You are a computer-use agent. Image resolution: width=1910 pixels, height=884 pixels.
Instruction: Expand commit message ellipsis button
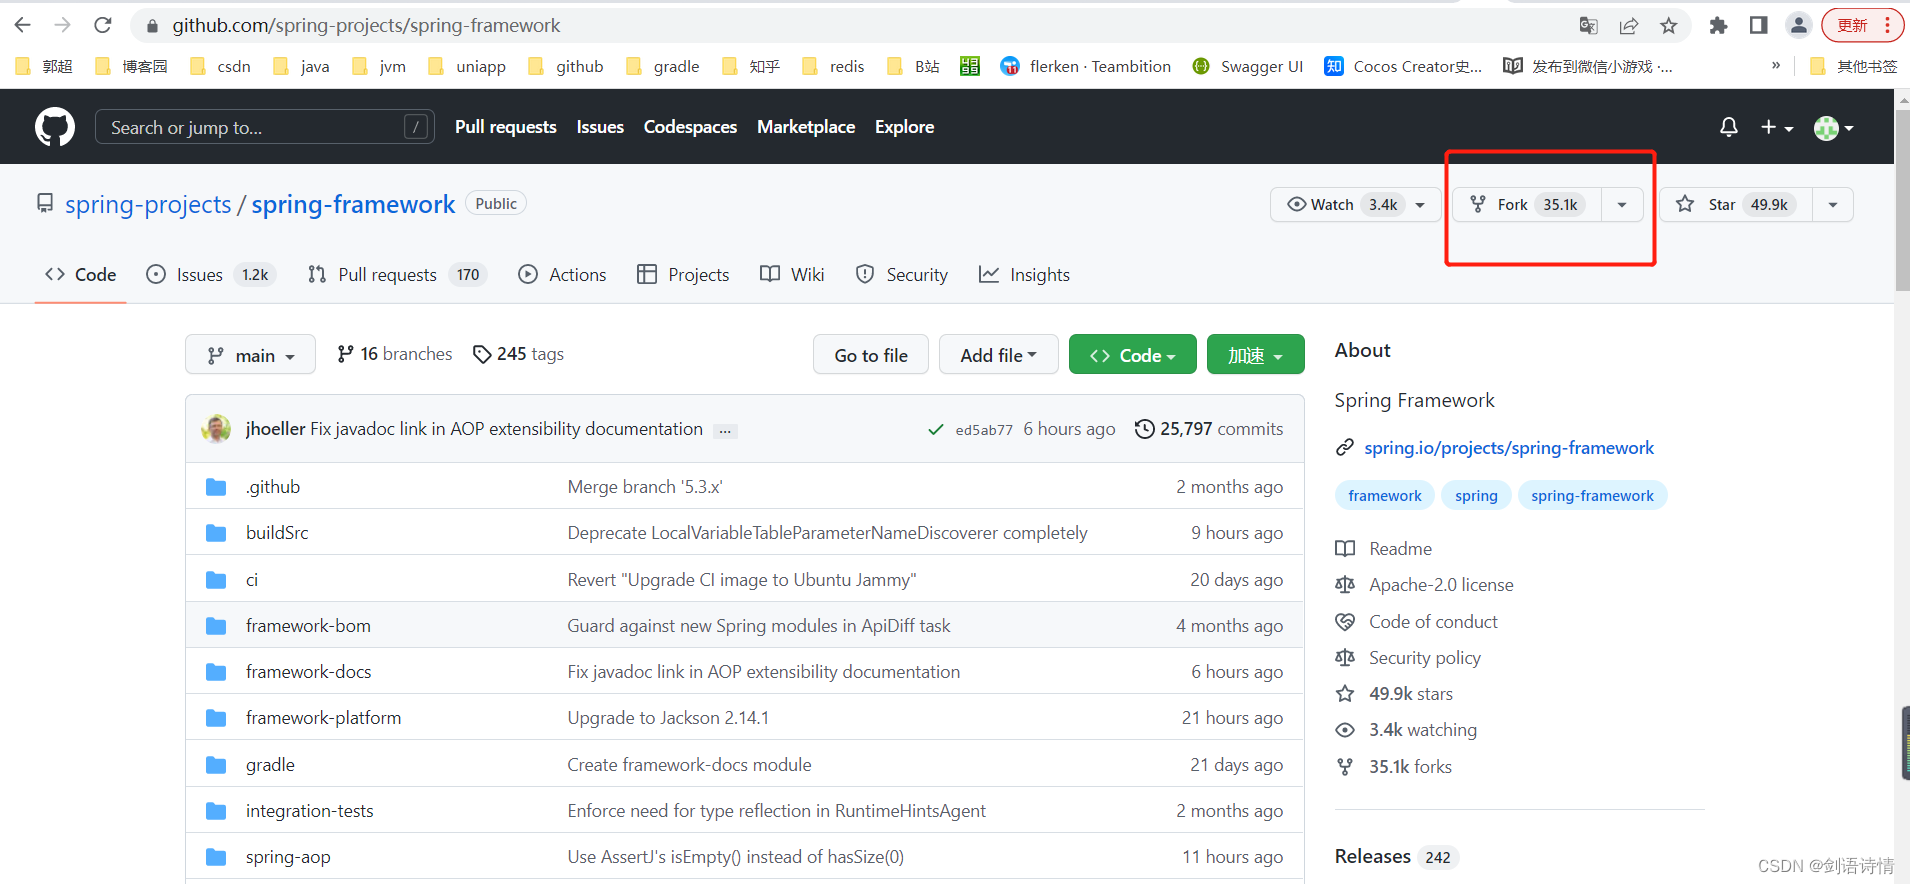(726, 431)
